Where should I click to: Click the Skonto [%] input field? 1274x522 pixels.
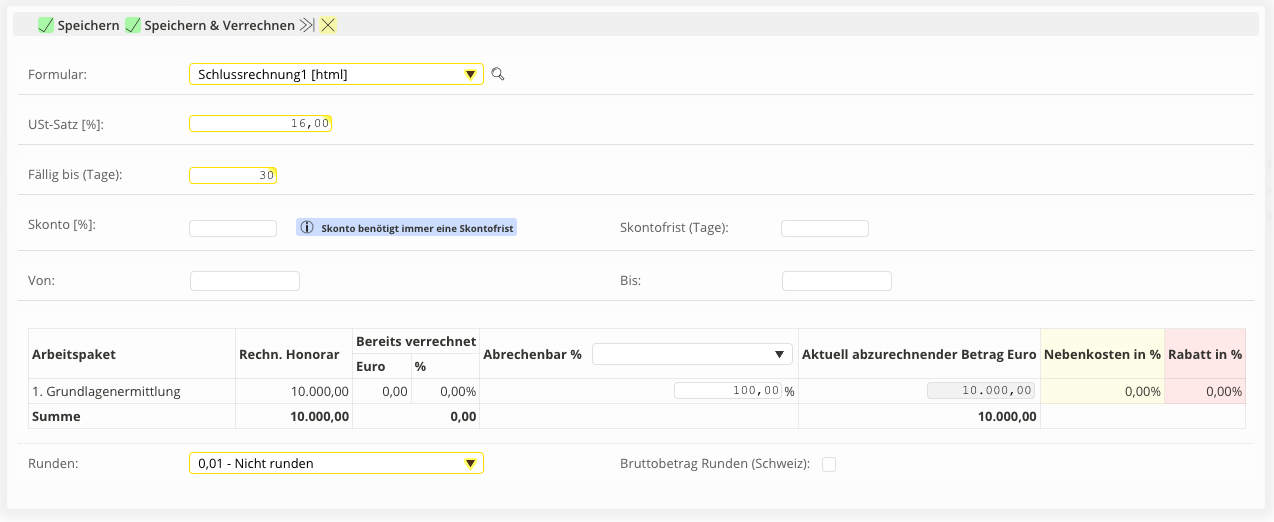(x=233, y=228)
